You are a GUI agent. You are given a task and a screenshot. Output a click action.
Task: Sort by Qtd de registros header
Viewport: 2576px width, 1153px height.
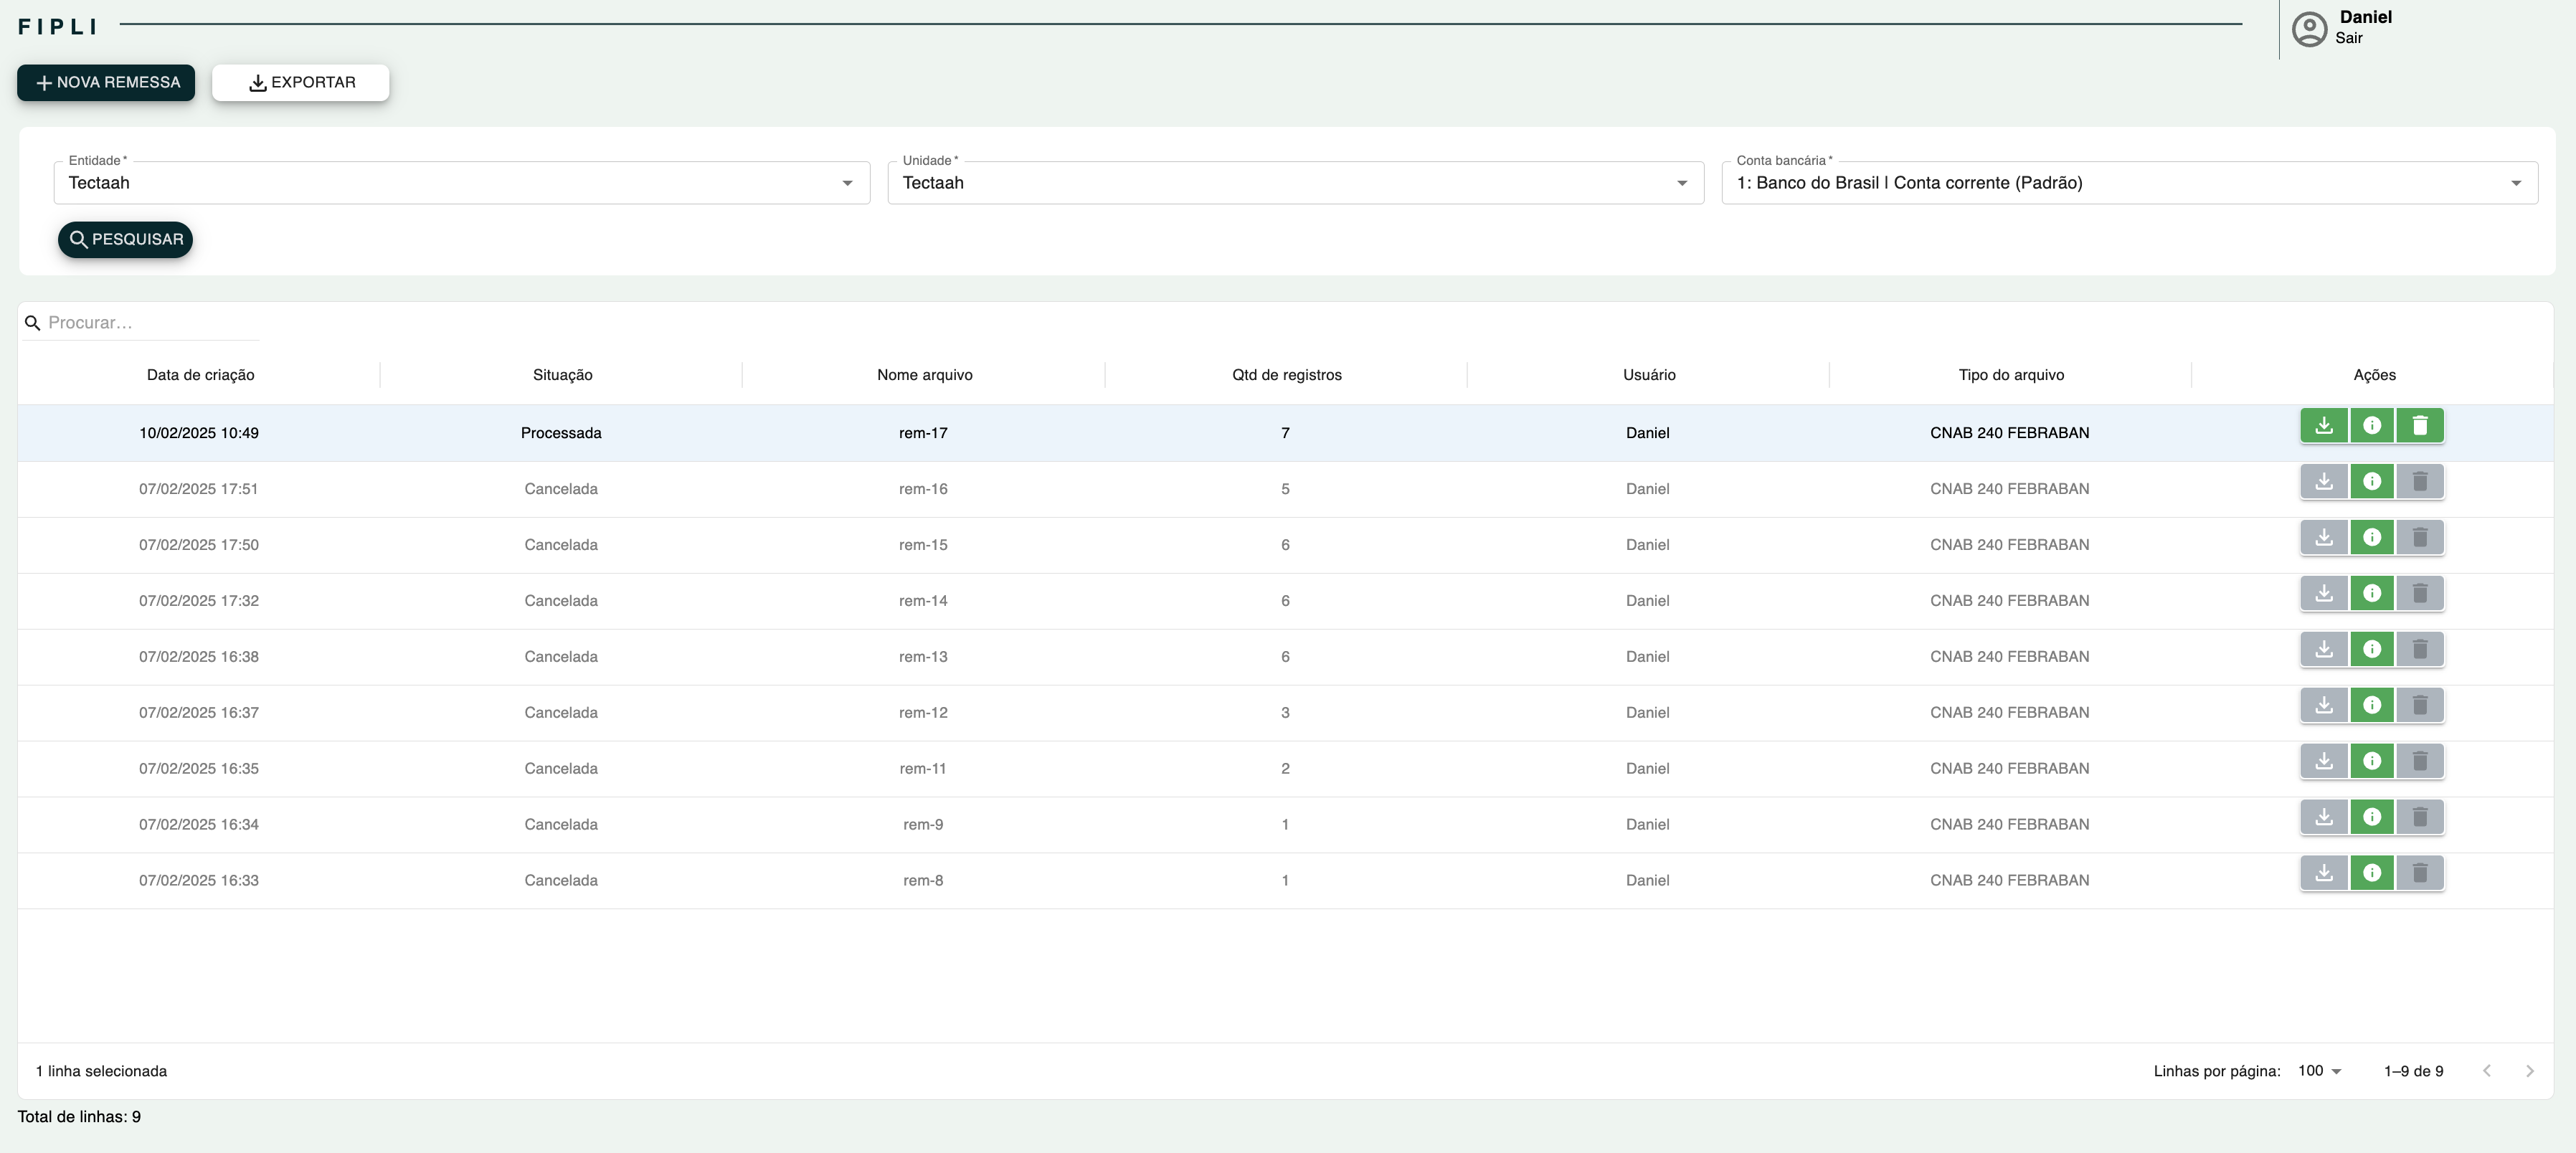coord(1286,375)
